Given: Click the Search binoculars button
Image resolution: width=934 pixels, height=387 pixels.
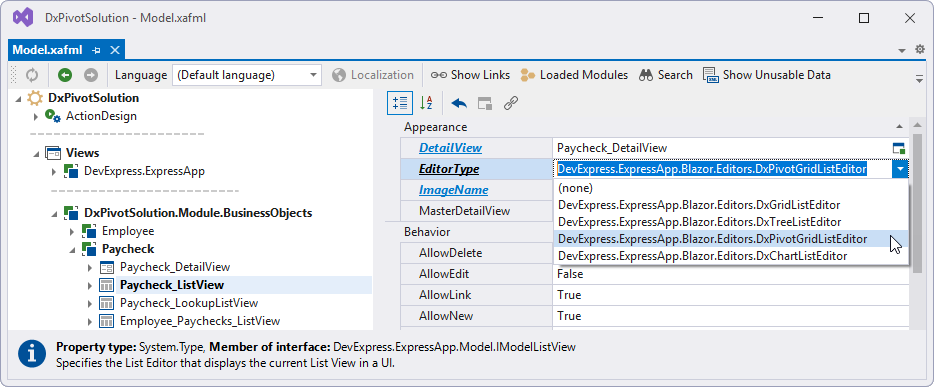Looking at the screenshot, I should (666, 75).
